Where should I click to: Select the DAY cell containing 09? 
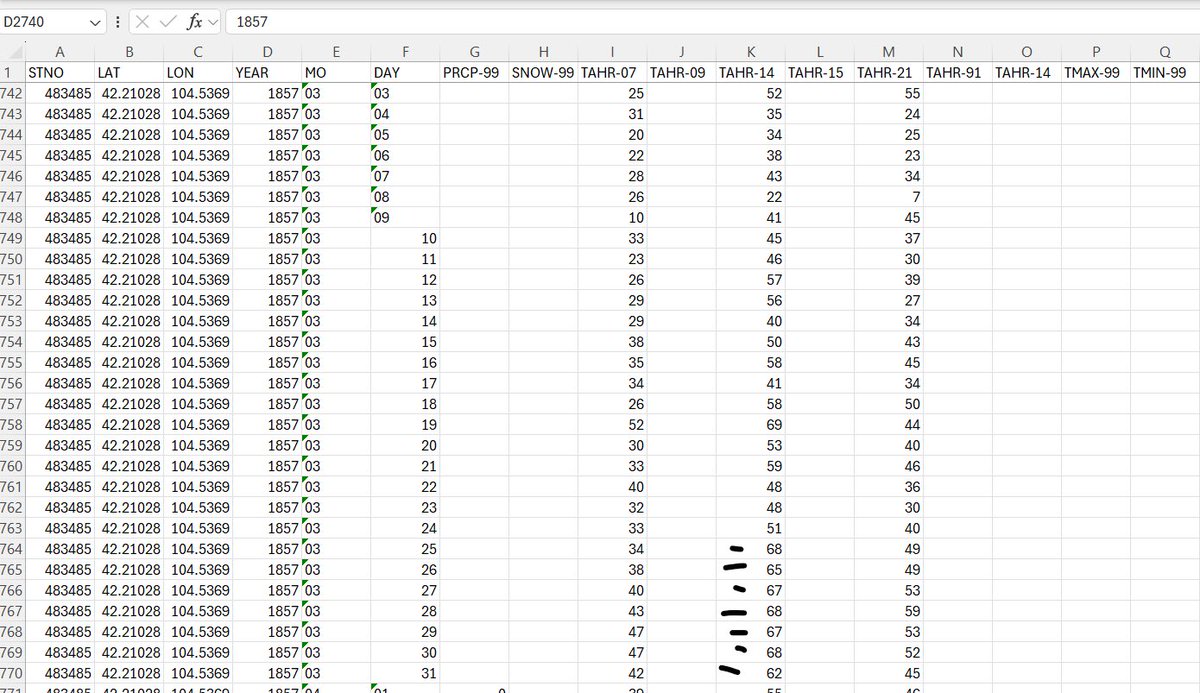click(405, 218)
